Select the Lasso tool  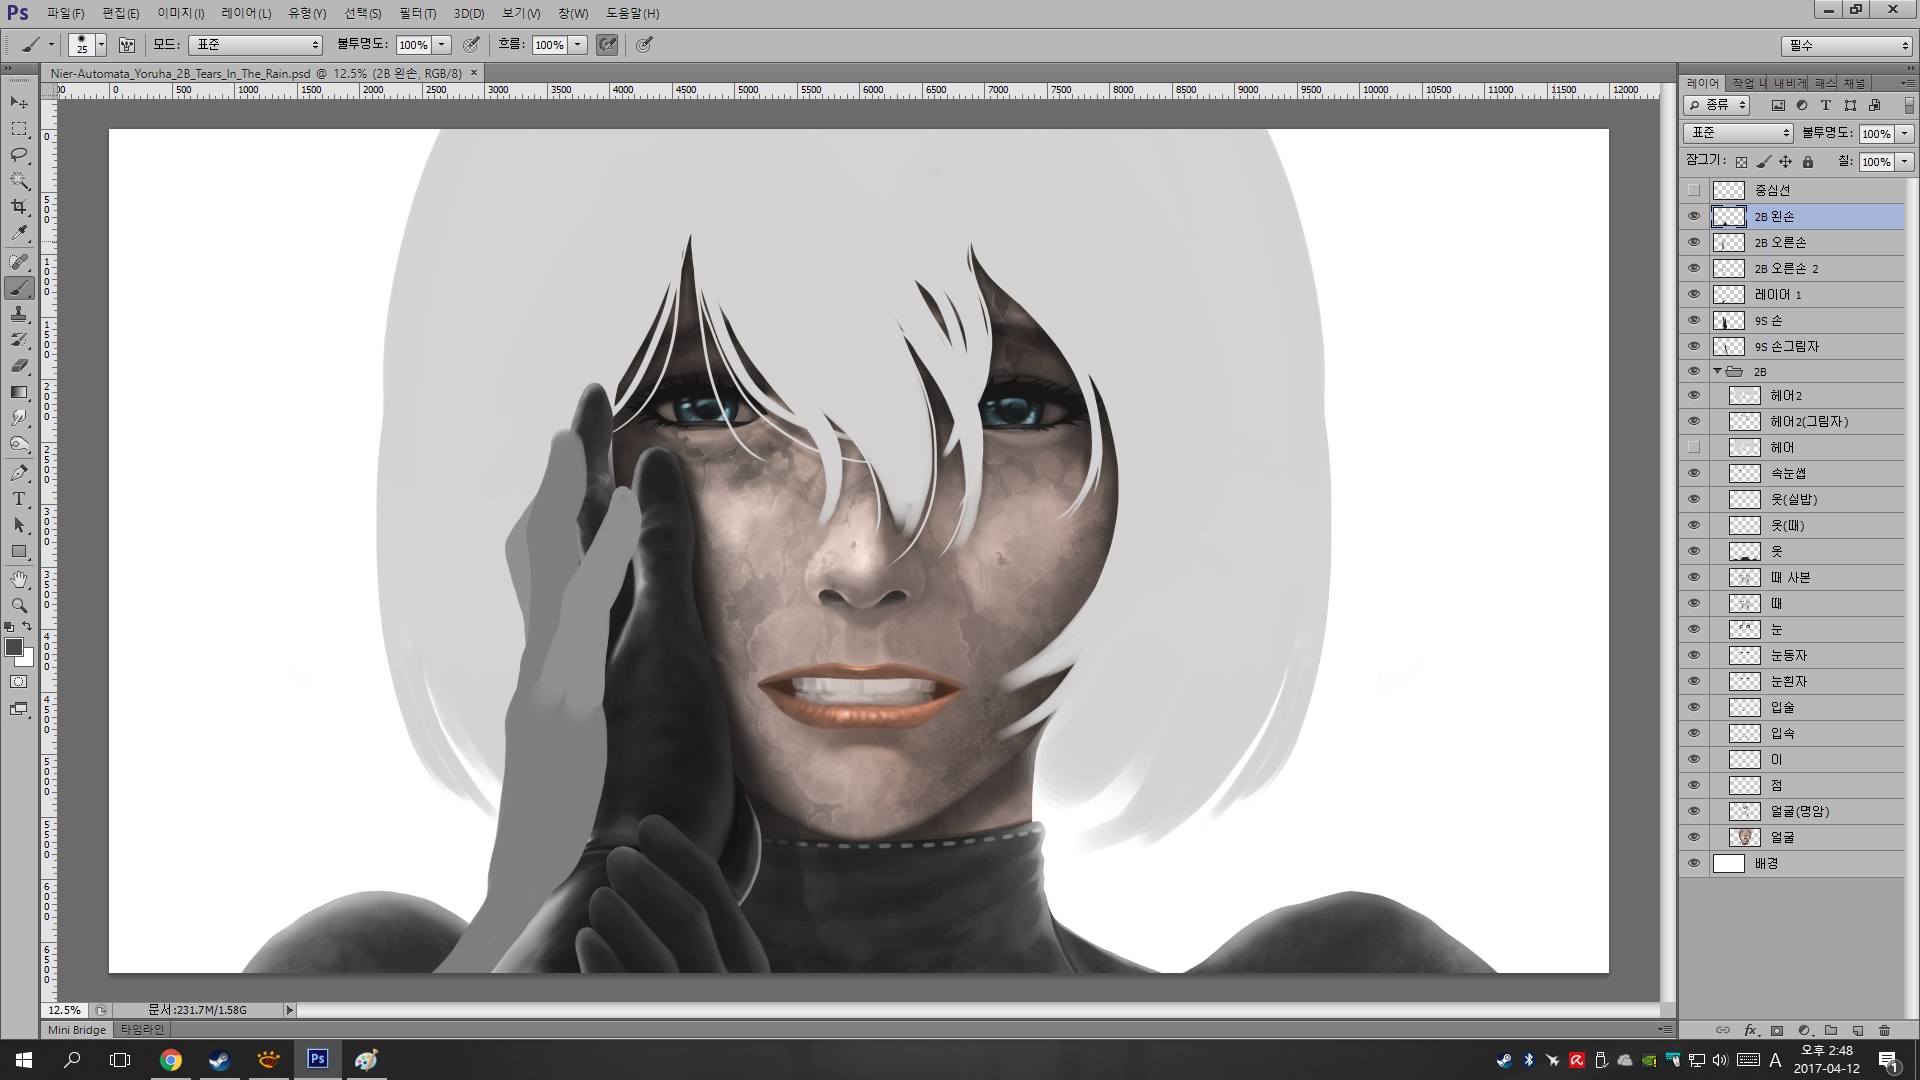tap(19, 155)
